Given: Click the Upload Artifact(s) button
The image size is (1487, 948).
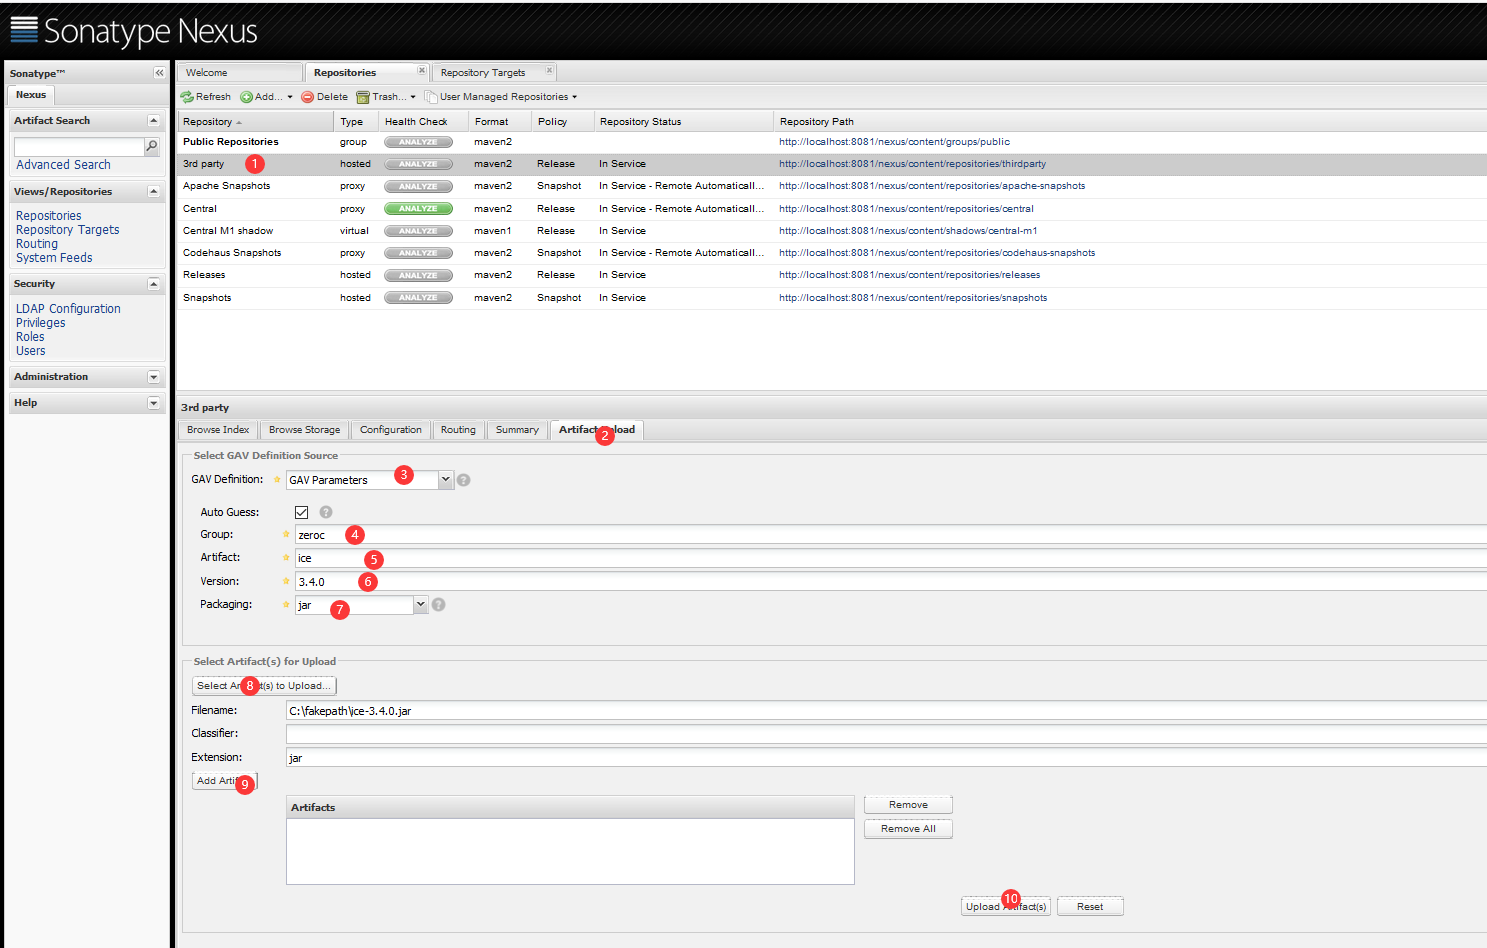Looking at the screenshot, I should (1006, 907).
